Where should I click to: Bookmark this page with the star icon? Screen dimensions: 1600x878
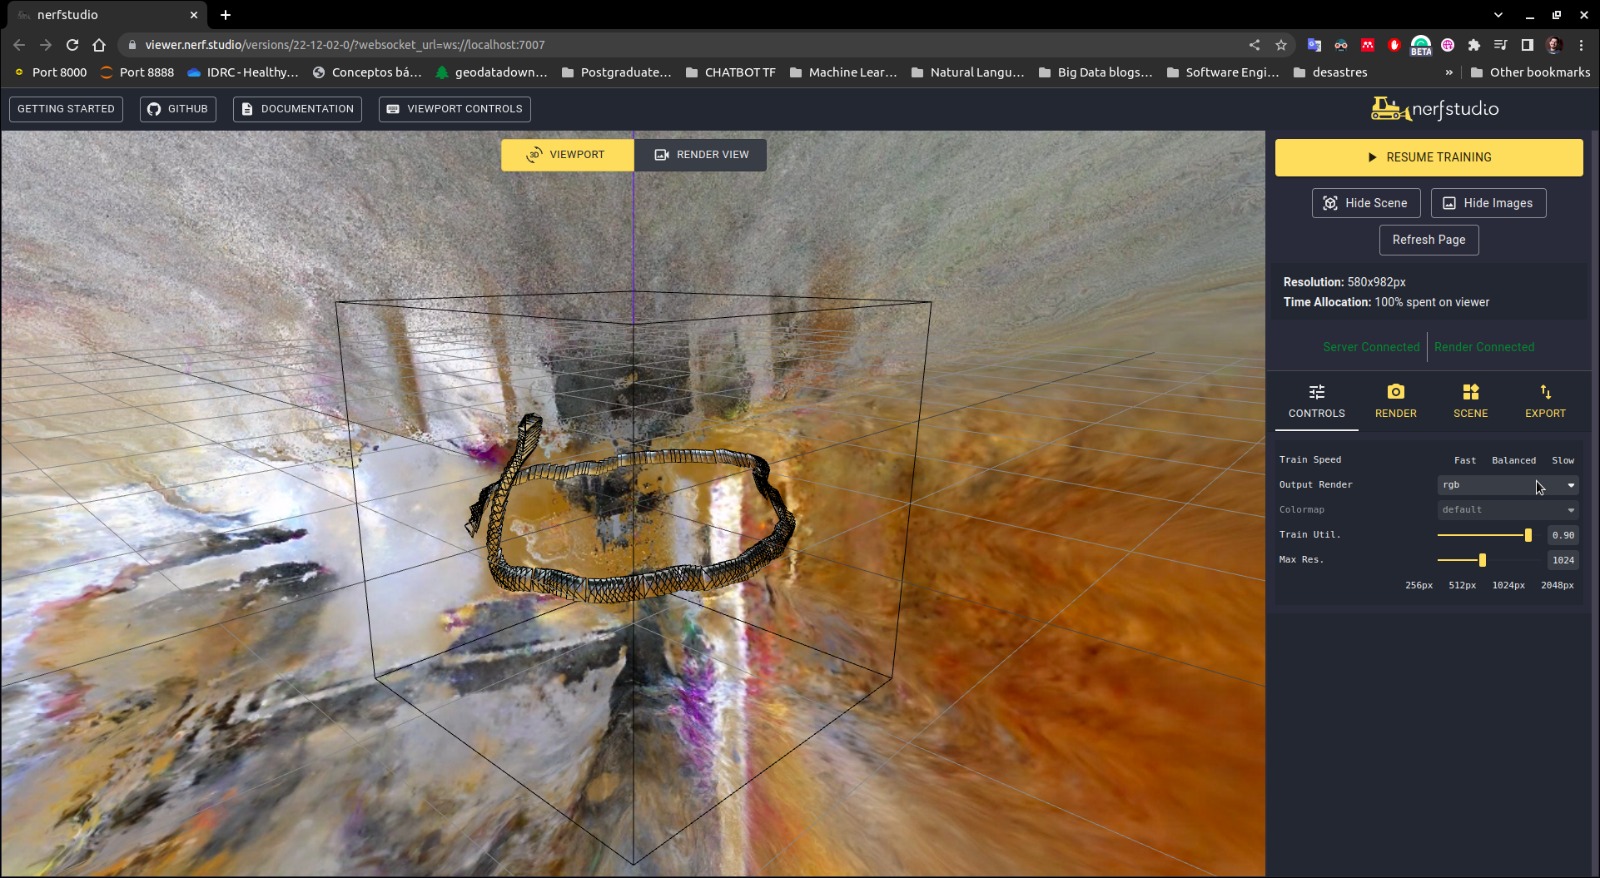pyautogui.click(x=1281, y=45)
